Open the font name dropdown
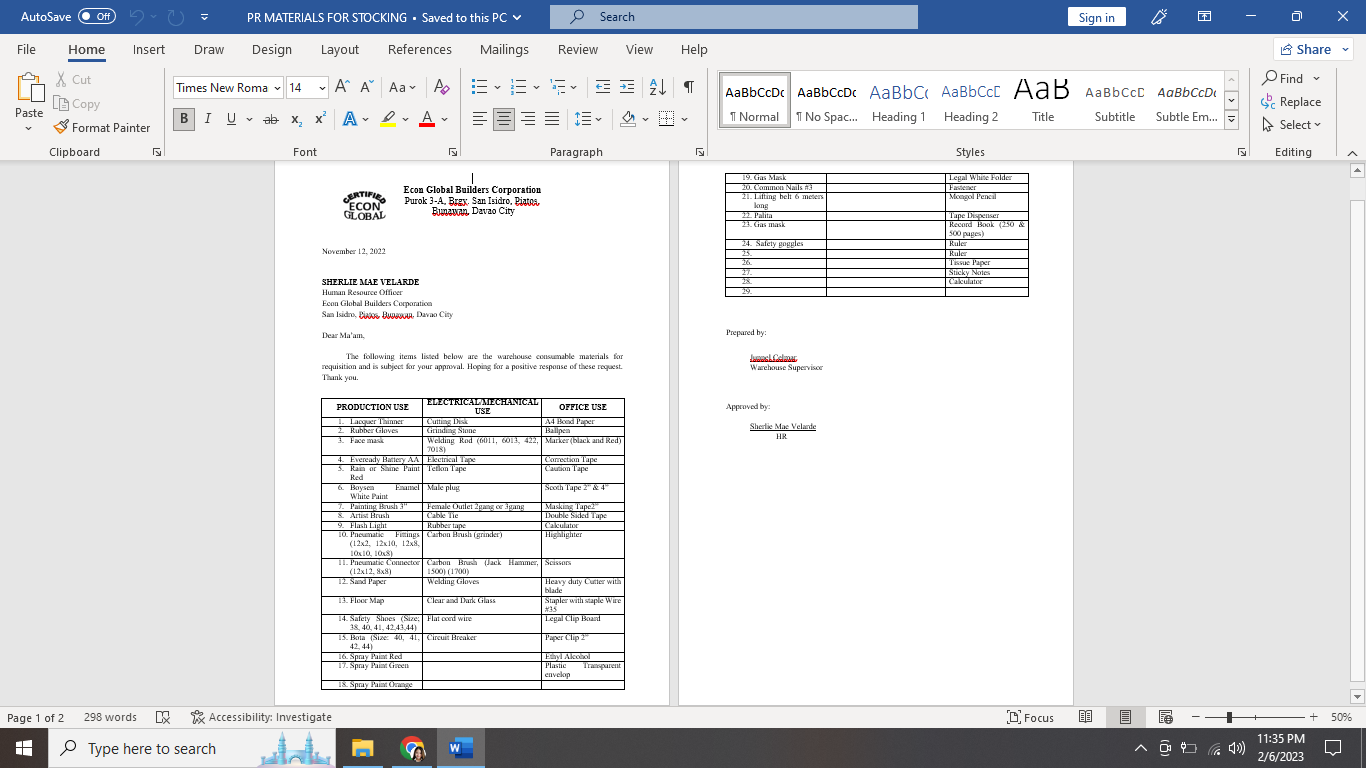Viewport: 1366px width, 768px height. coord(276,88)
